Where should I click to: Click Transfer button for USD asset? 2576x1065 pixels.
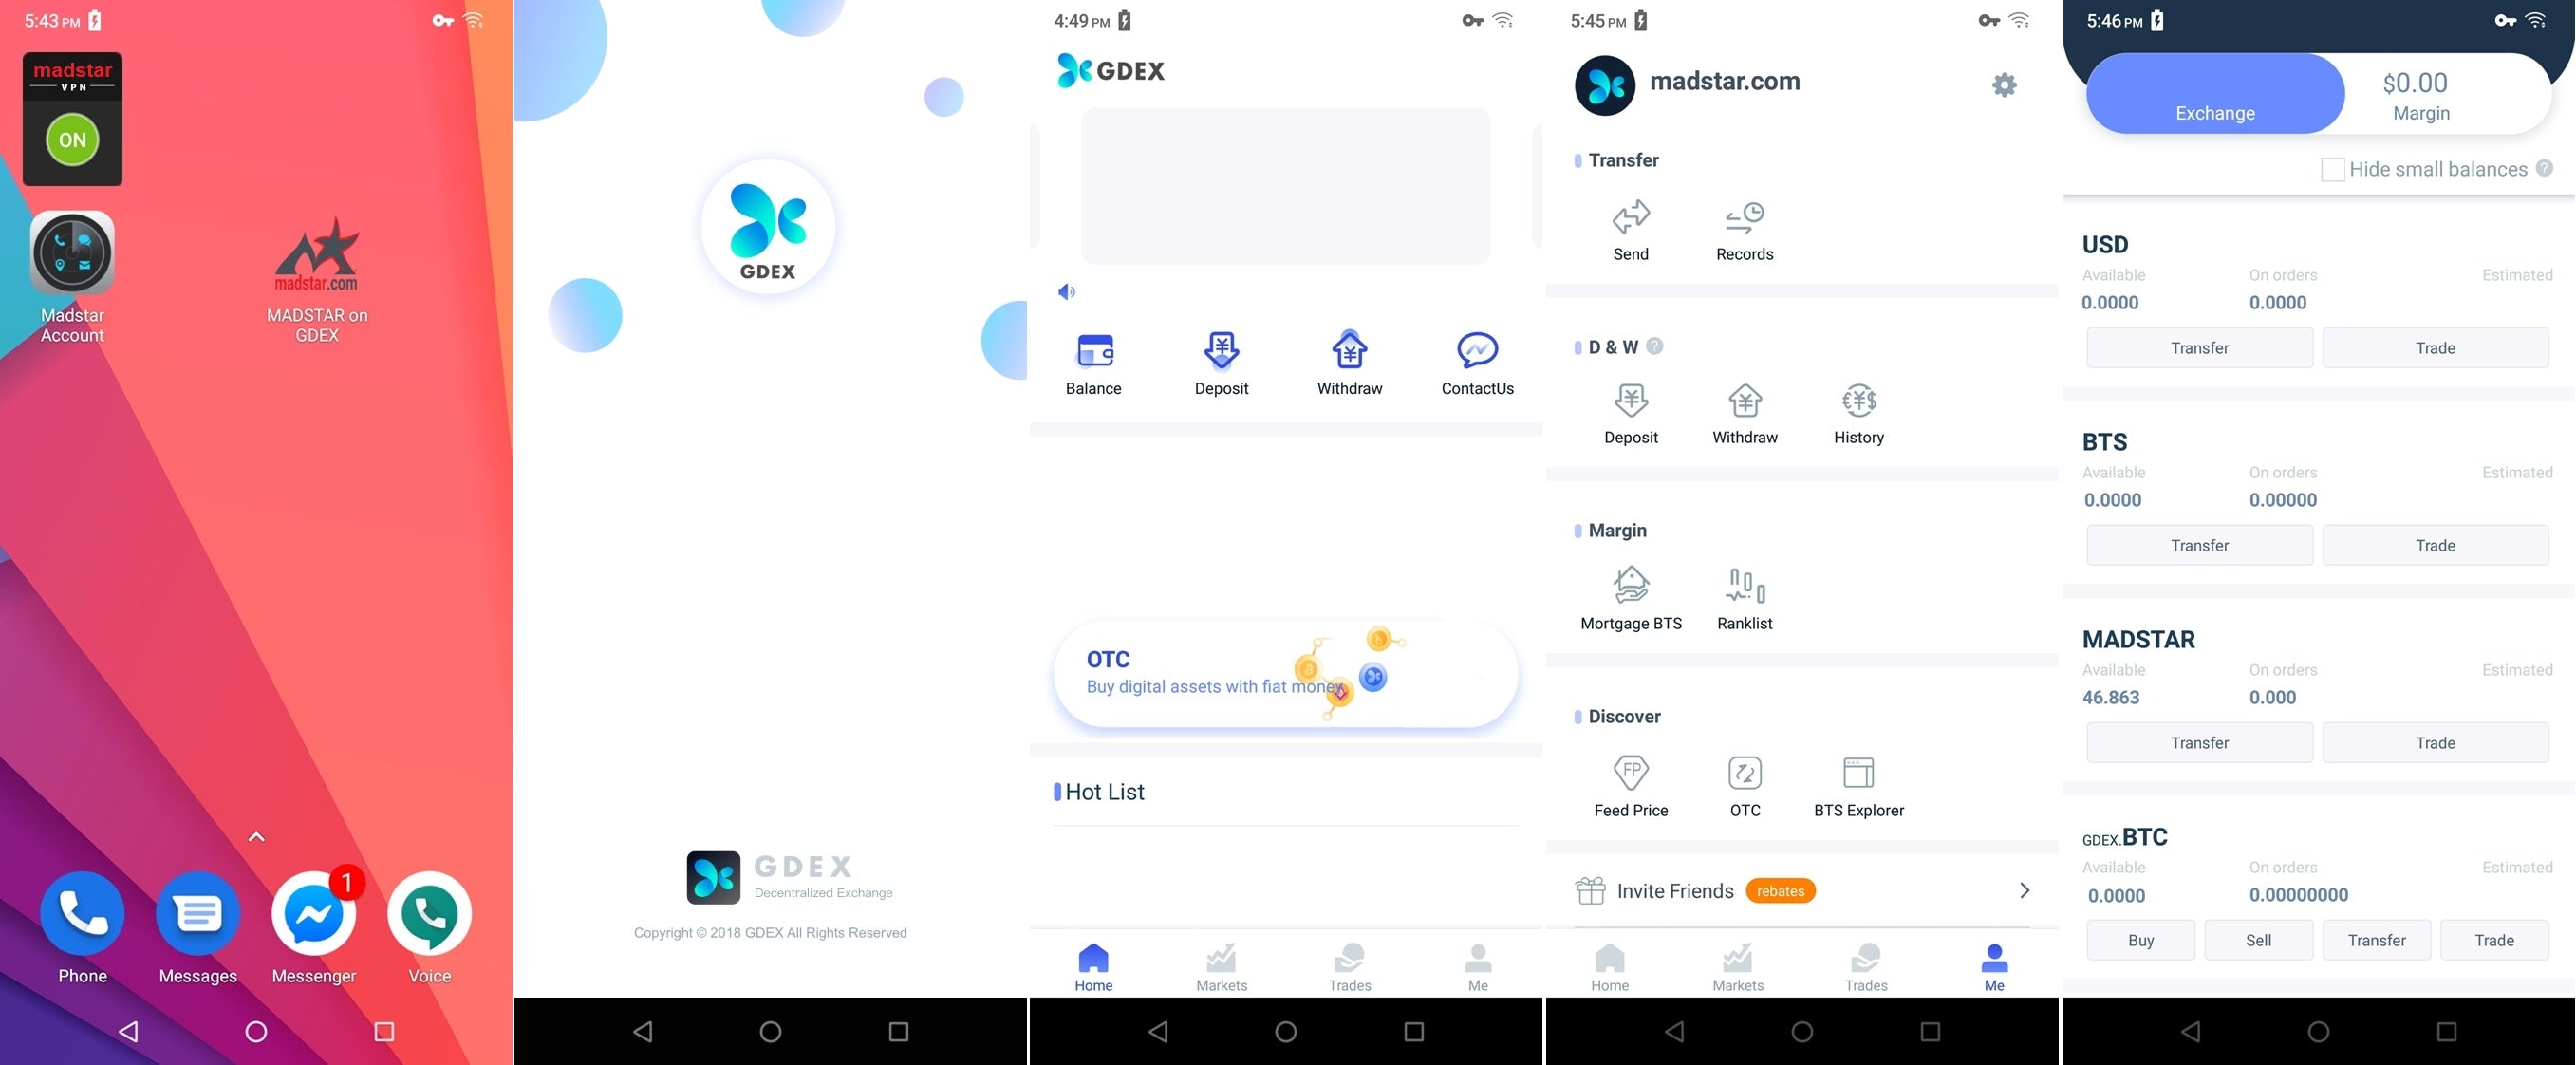[2200, 346]
